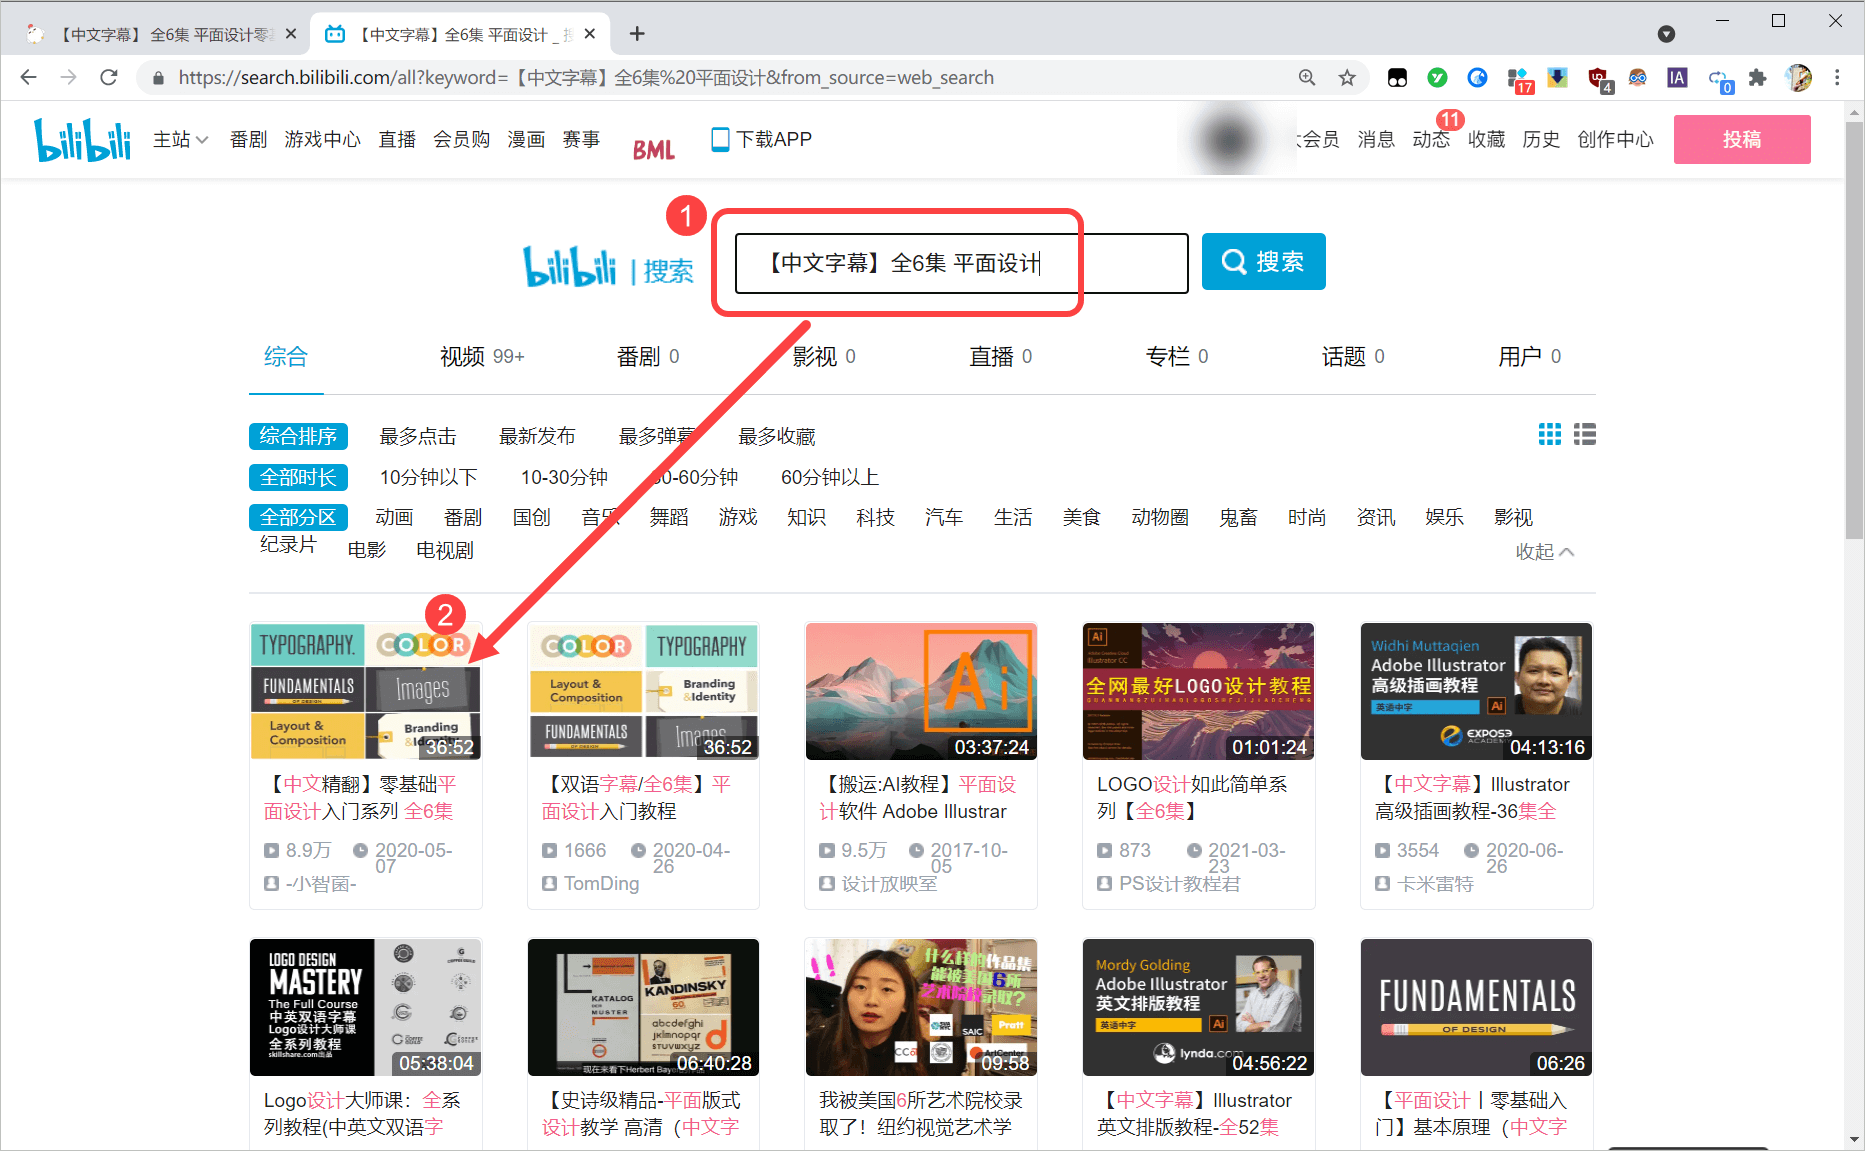The width and height of the screenshot is (1865, 1151).
Task: Select the 直播 results tab
Action: click(1000, 357)
